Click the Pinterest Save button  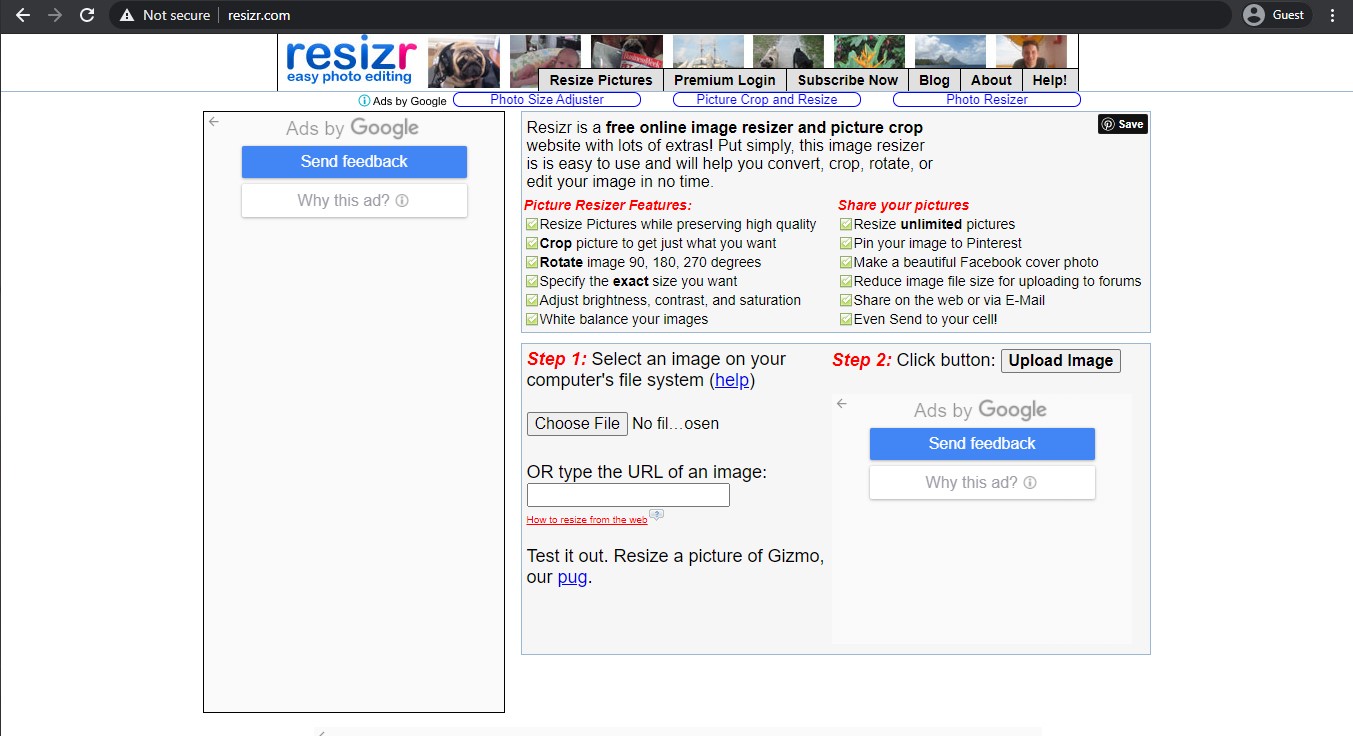pos(1122,124)
